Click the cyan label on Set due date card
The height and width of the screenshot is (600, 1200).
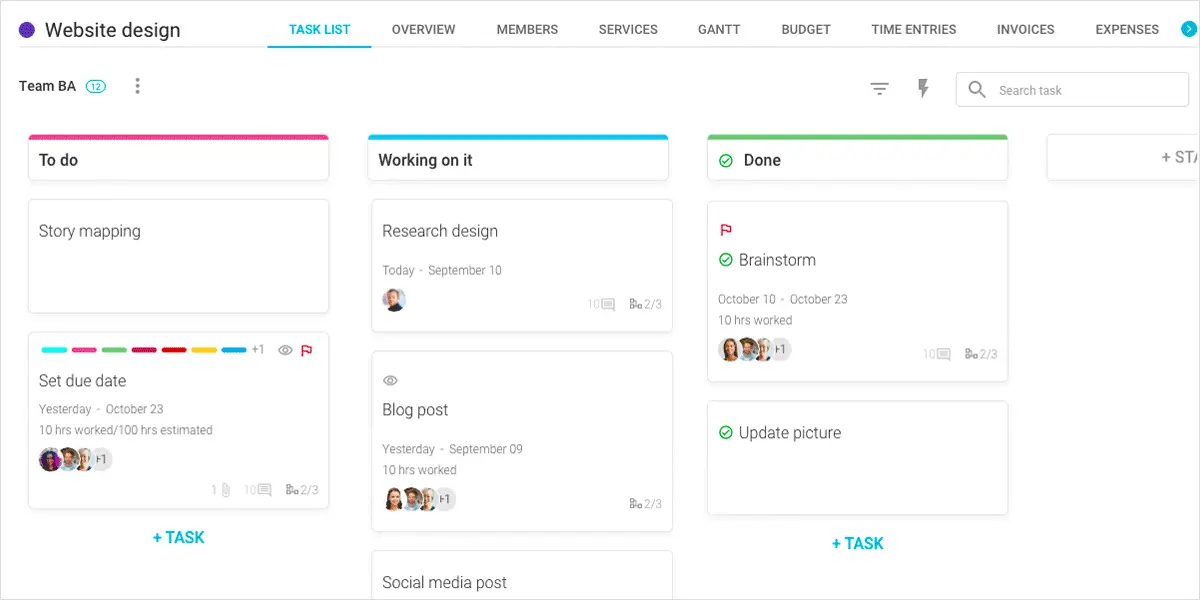pyautogui.click(x=54, y=350)
